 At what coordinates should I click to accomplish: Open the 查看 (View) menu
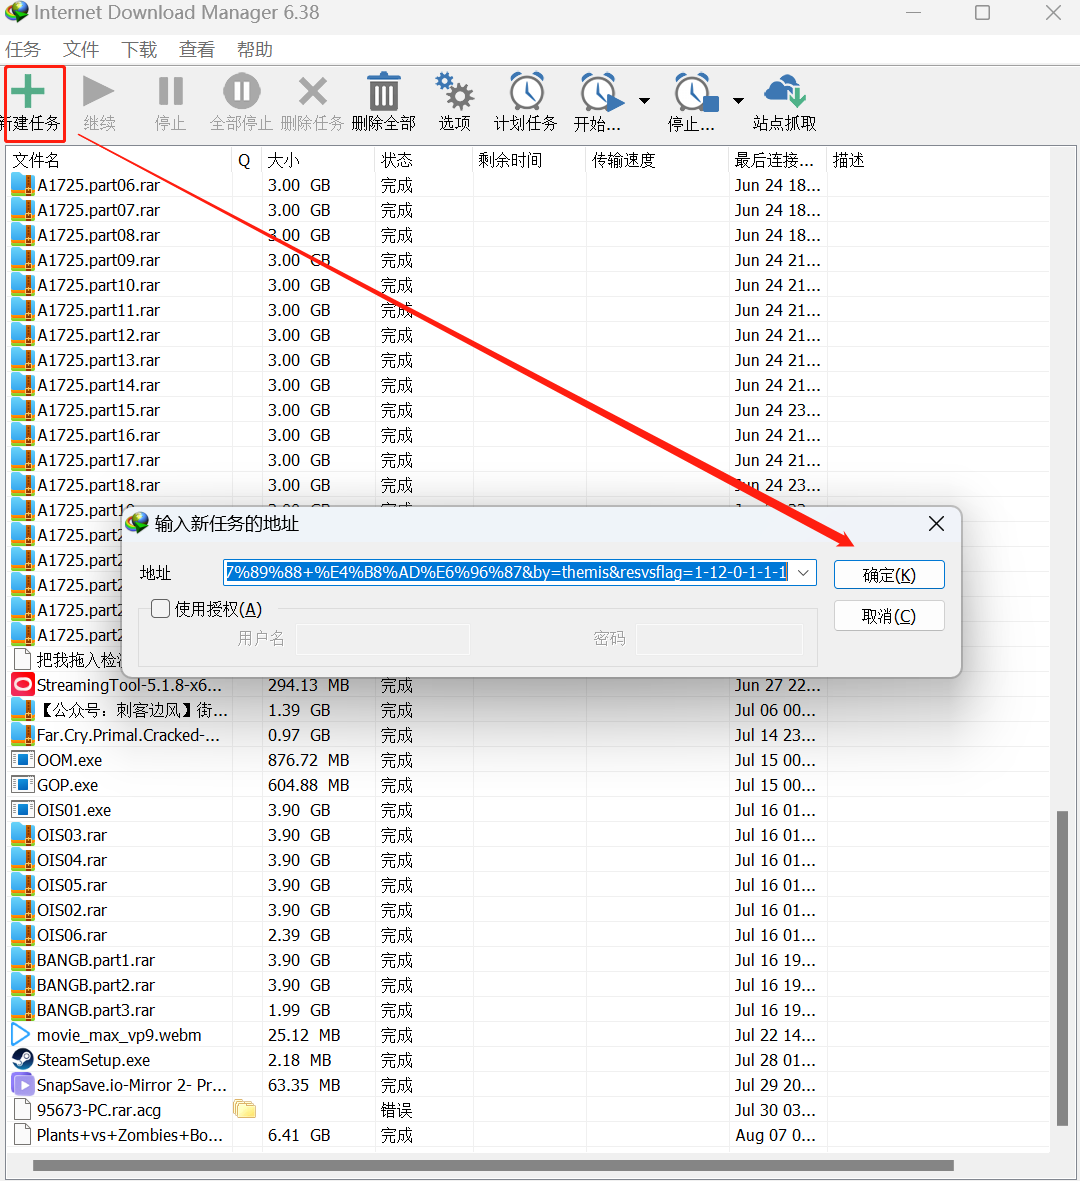coord(197,50)
